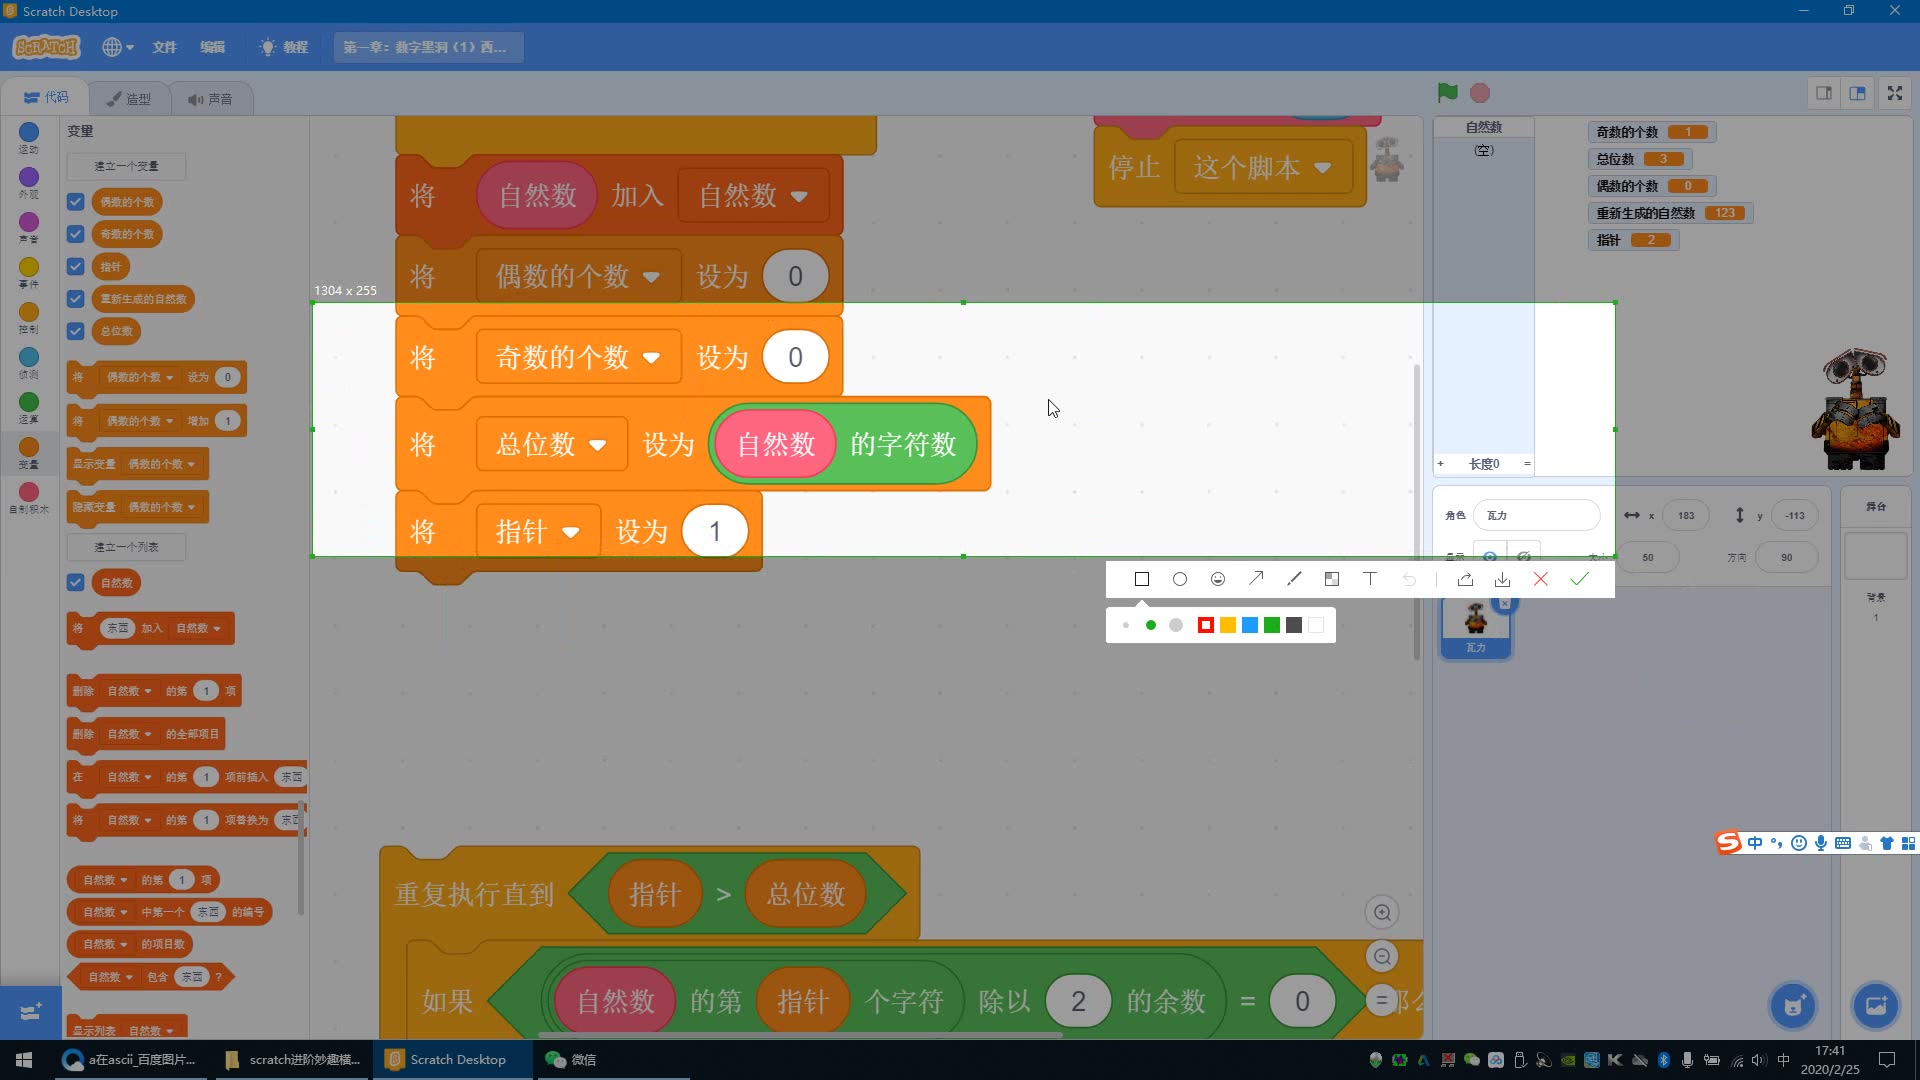Open 这个脚本 dropdown in stop block
The width and height of the screenshot is (1920, 1080).
click(1262, 167)
